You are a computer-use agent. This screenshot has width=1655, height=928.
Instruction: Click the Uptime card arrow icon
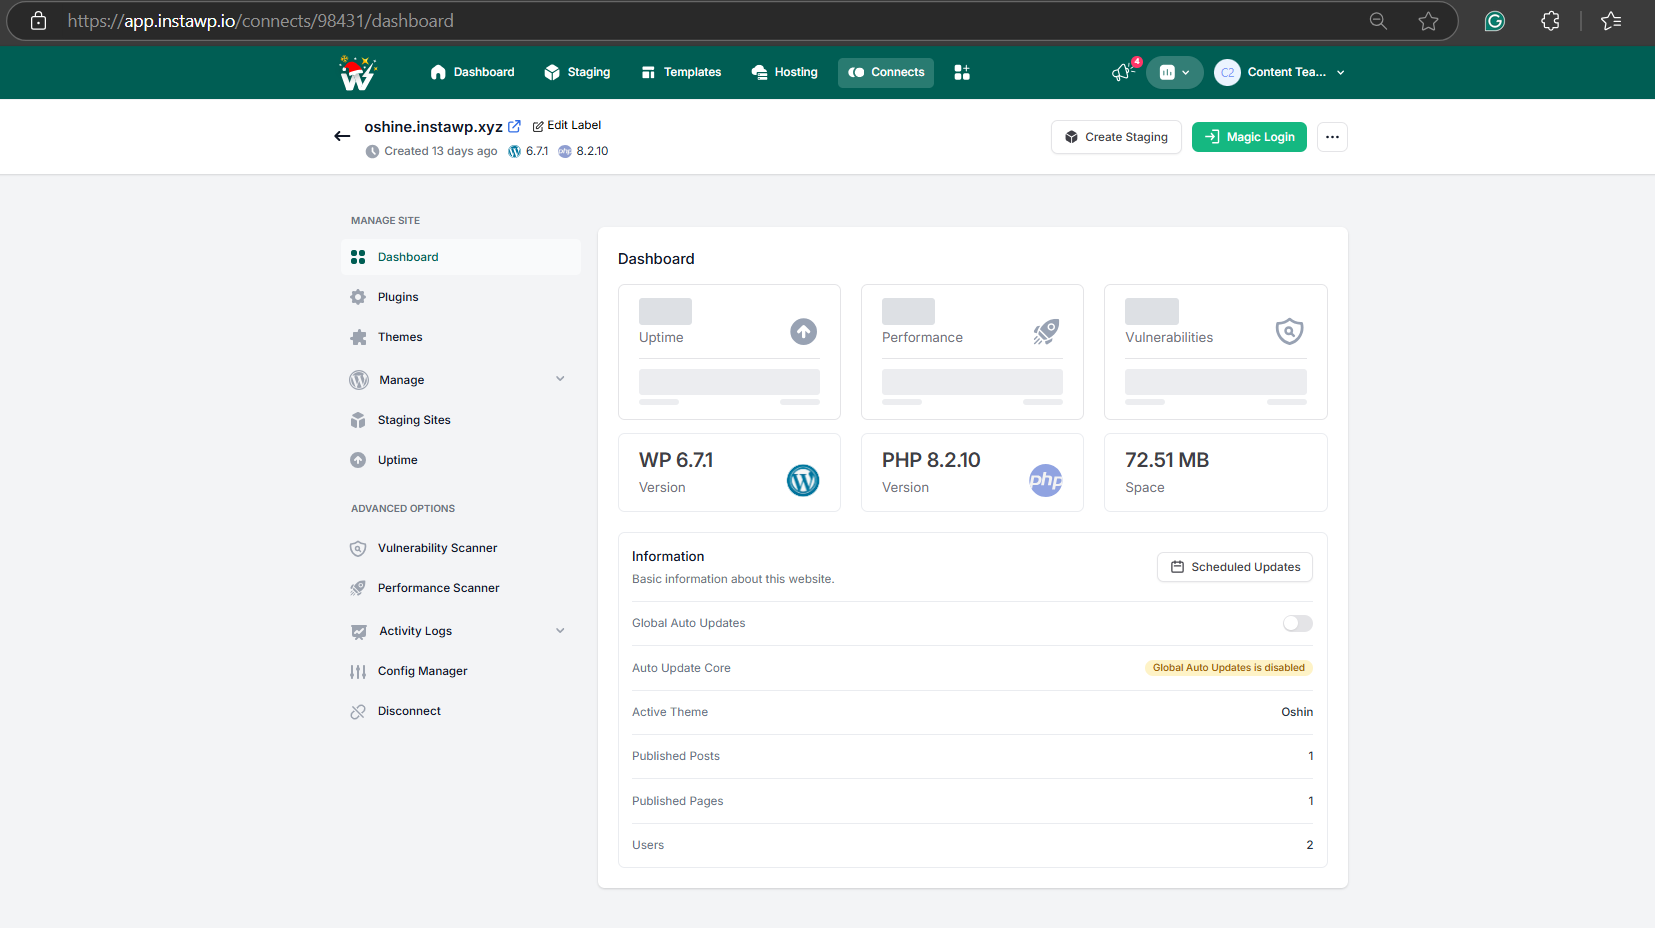804,331
